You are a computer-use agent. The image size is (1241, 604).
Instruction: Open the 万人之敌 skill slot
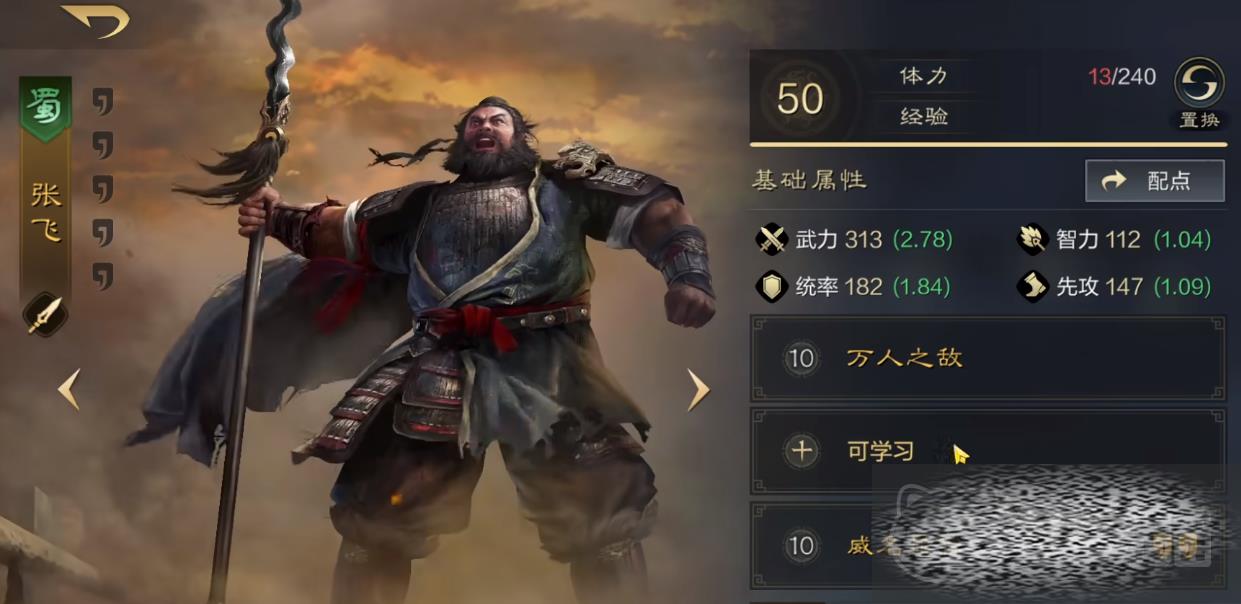[x=988, y=358]
